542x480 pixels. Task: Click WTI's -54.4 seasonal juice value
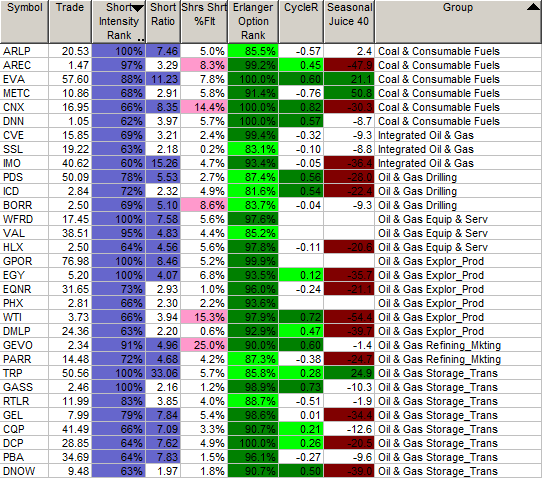coord(349,317)
